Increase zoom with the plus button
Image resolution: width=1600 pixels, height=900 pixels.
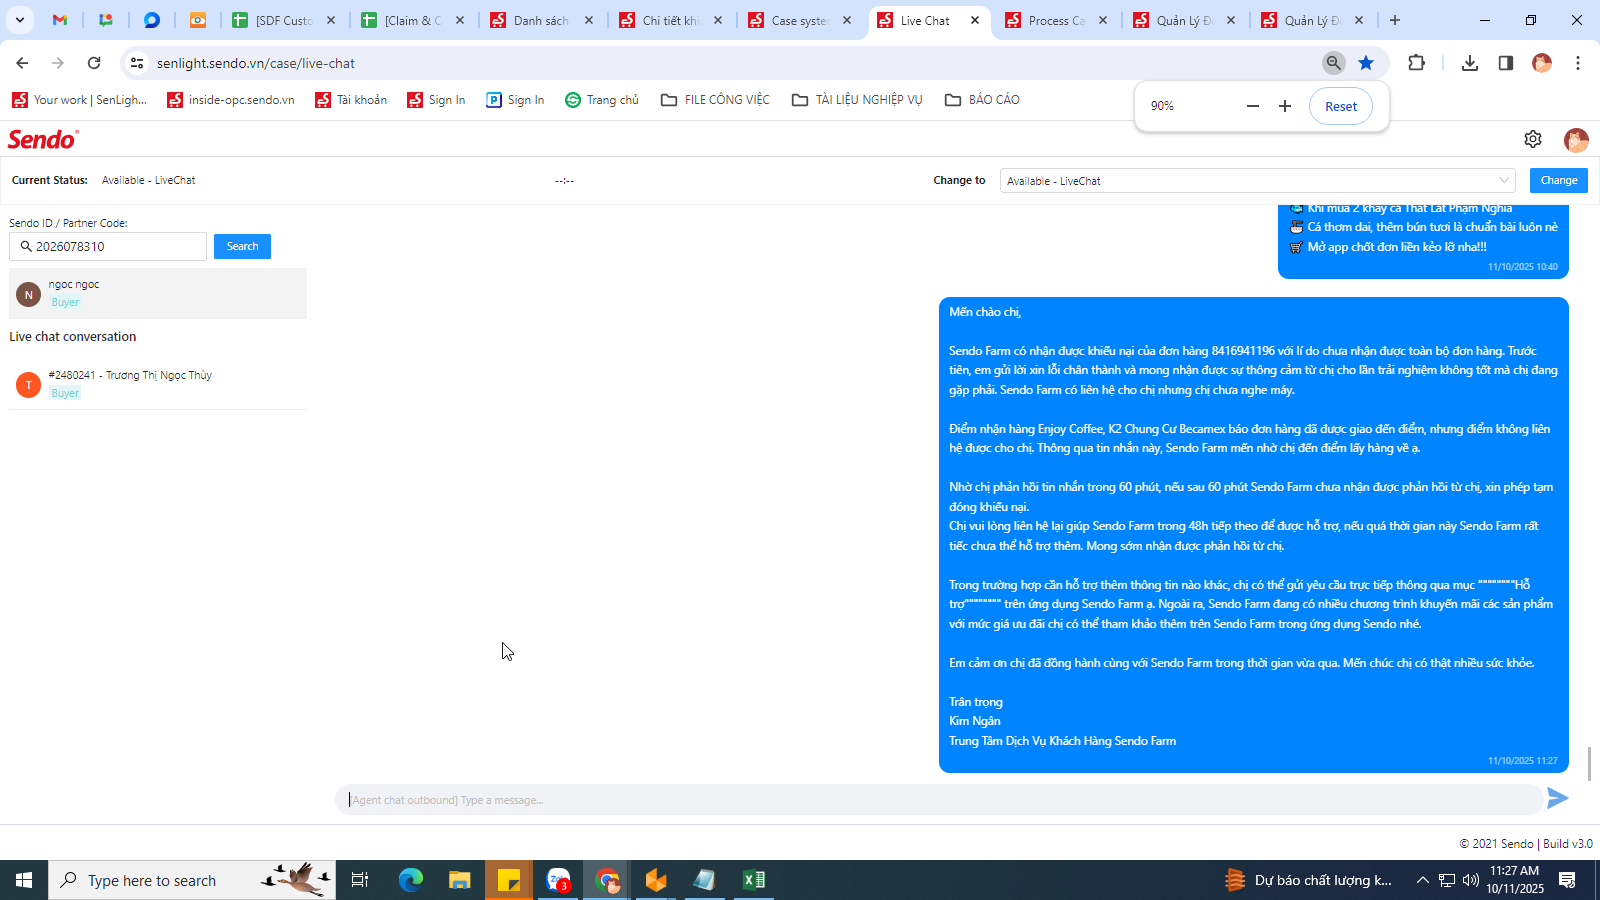[1285, 106]
